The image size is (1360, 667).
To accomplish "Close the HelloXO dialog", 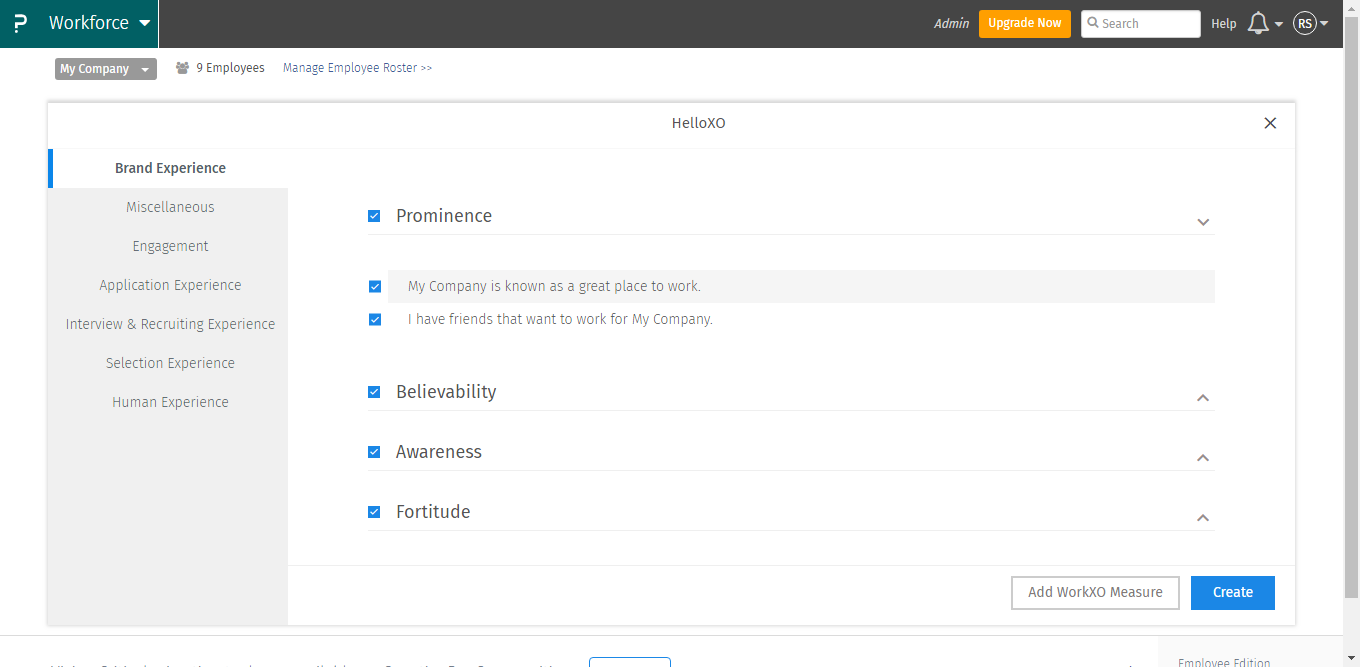I will (1270, 123).
